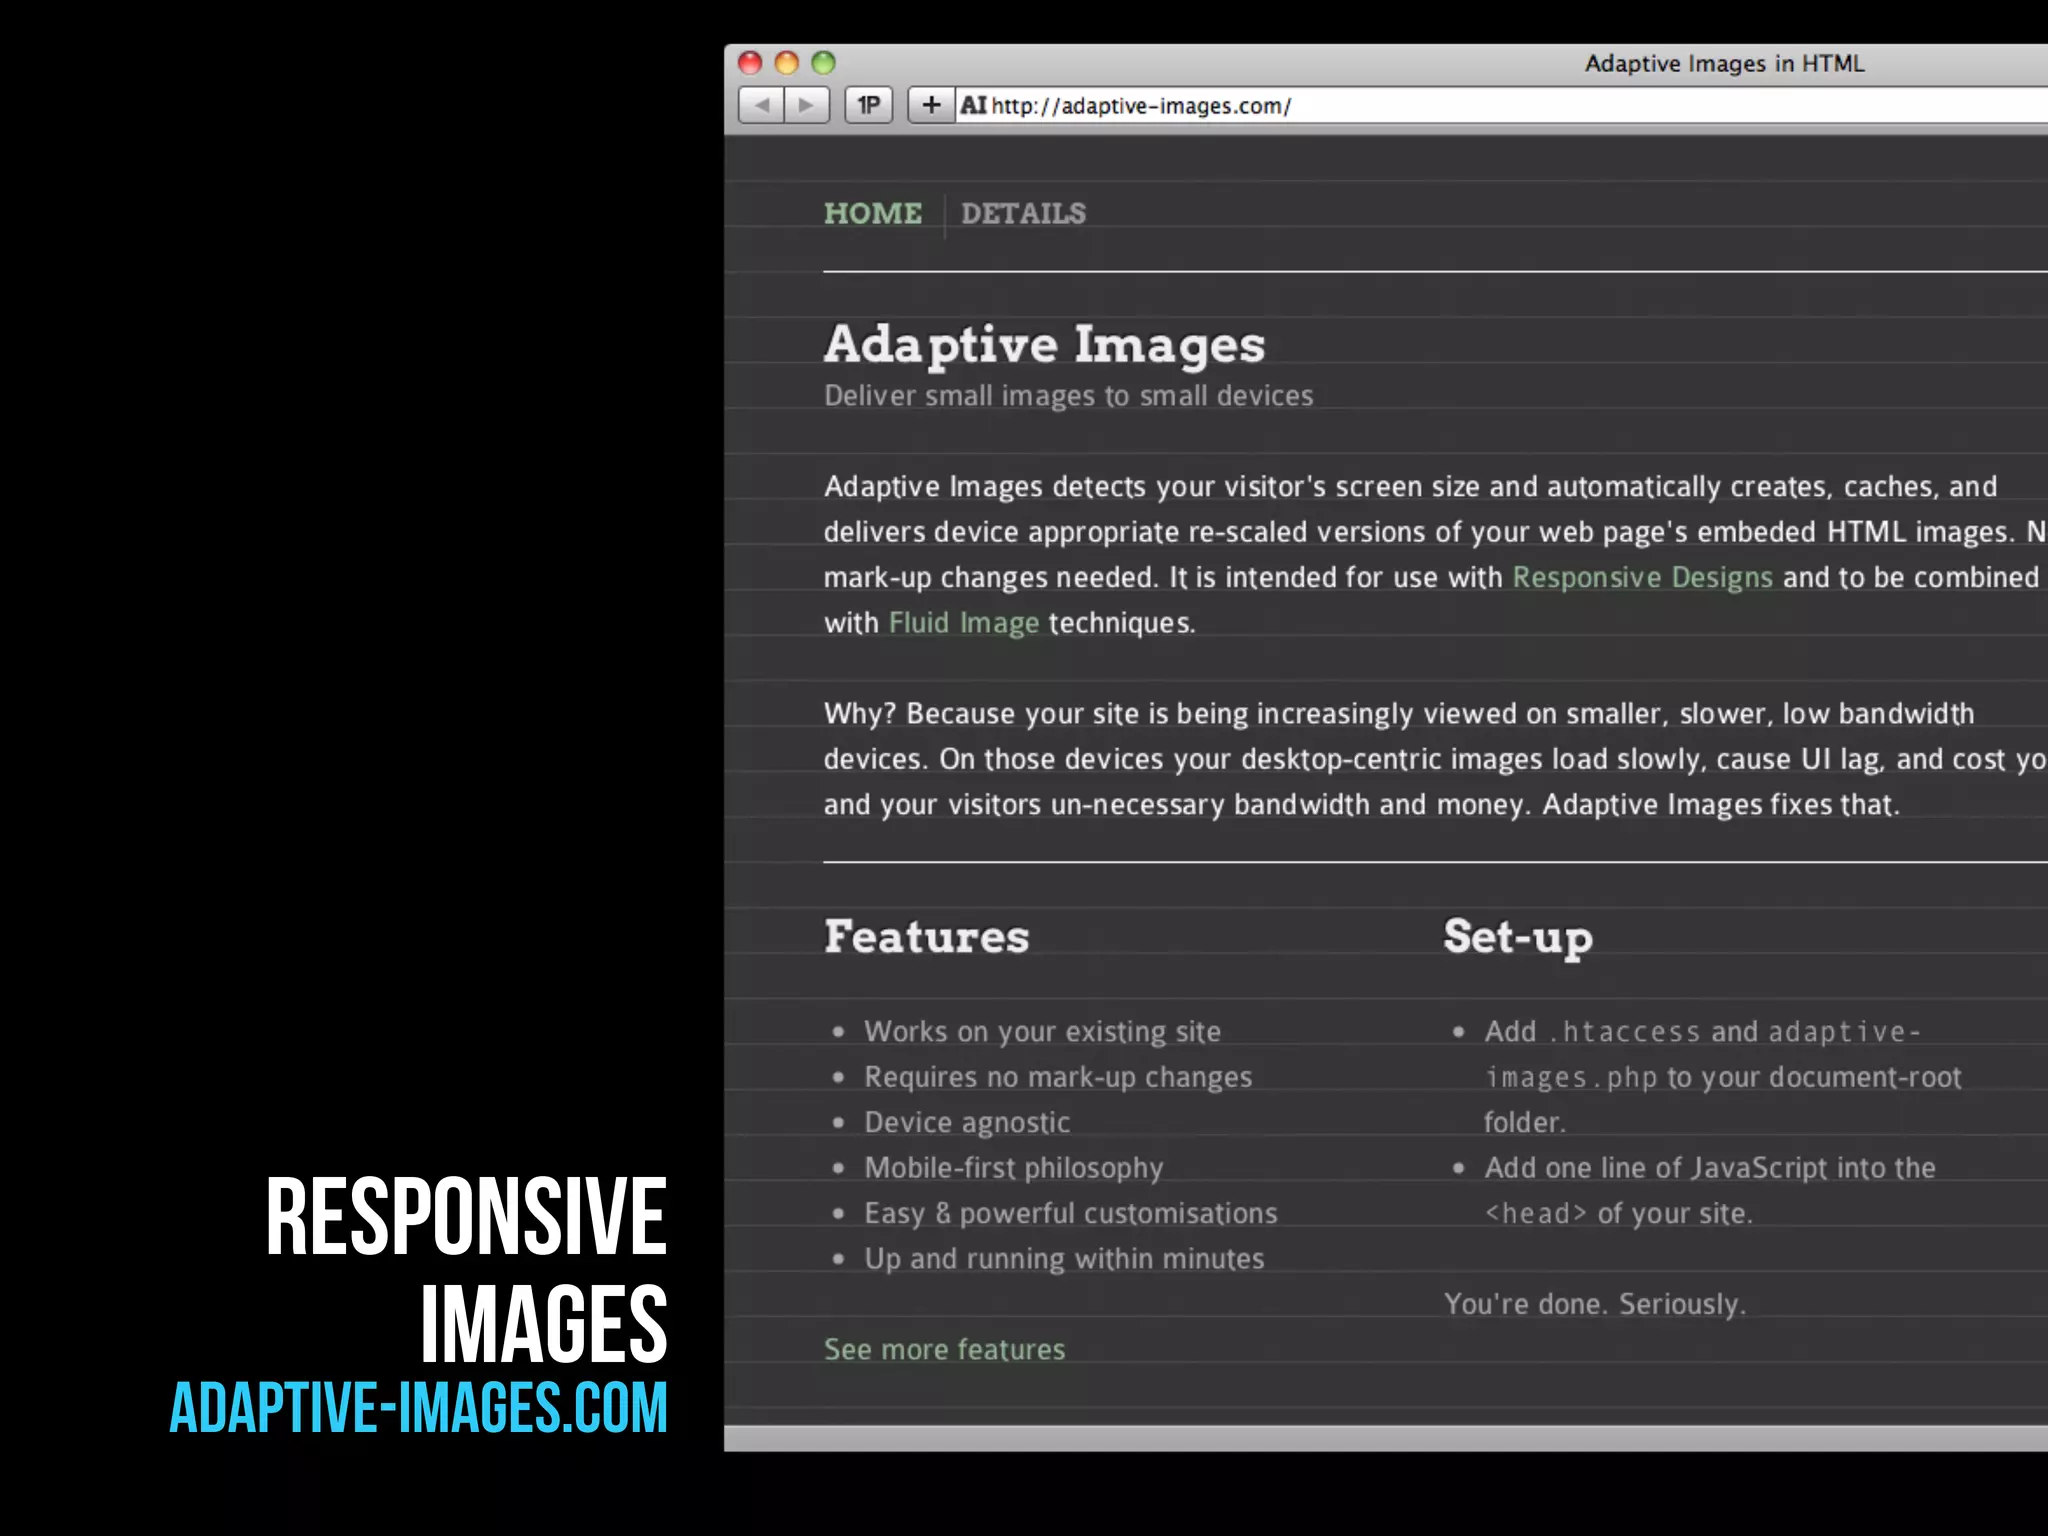This screenshot has height=1536, width=2048.
Task: Click the '.htaccess' code text
Action: [1625, 1032]
